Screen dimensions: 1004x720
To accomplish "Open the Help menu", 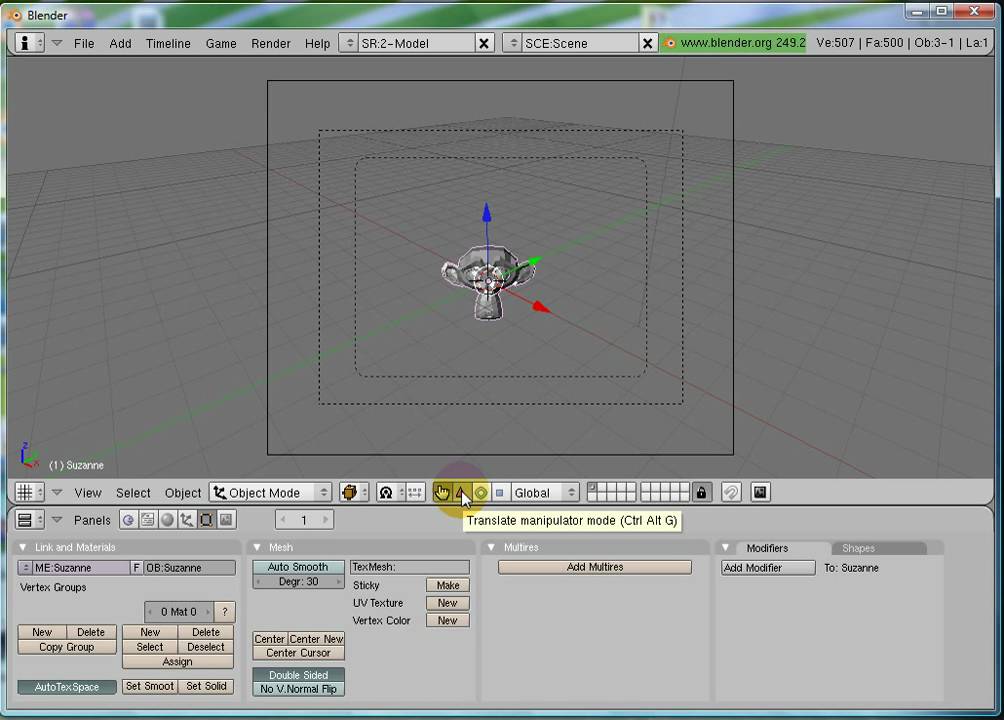I will (317, 44).
